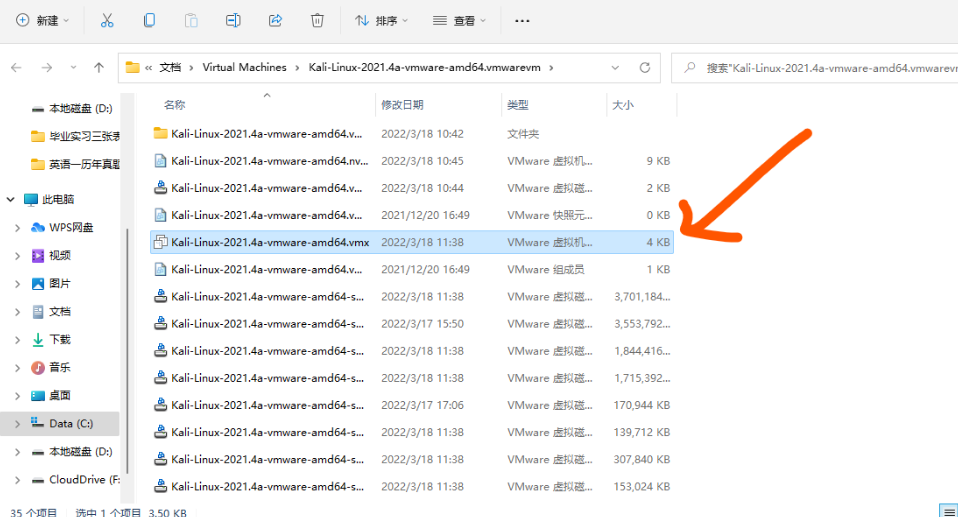Screen dimensions: 958x517
Task: Click the disk icon of the 170,944 KB file
Action: (161, 405)
